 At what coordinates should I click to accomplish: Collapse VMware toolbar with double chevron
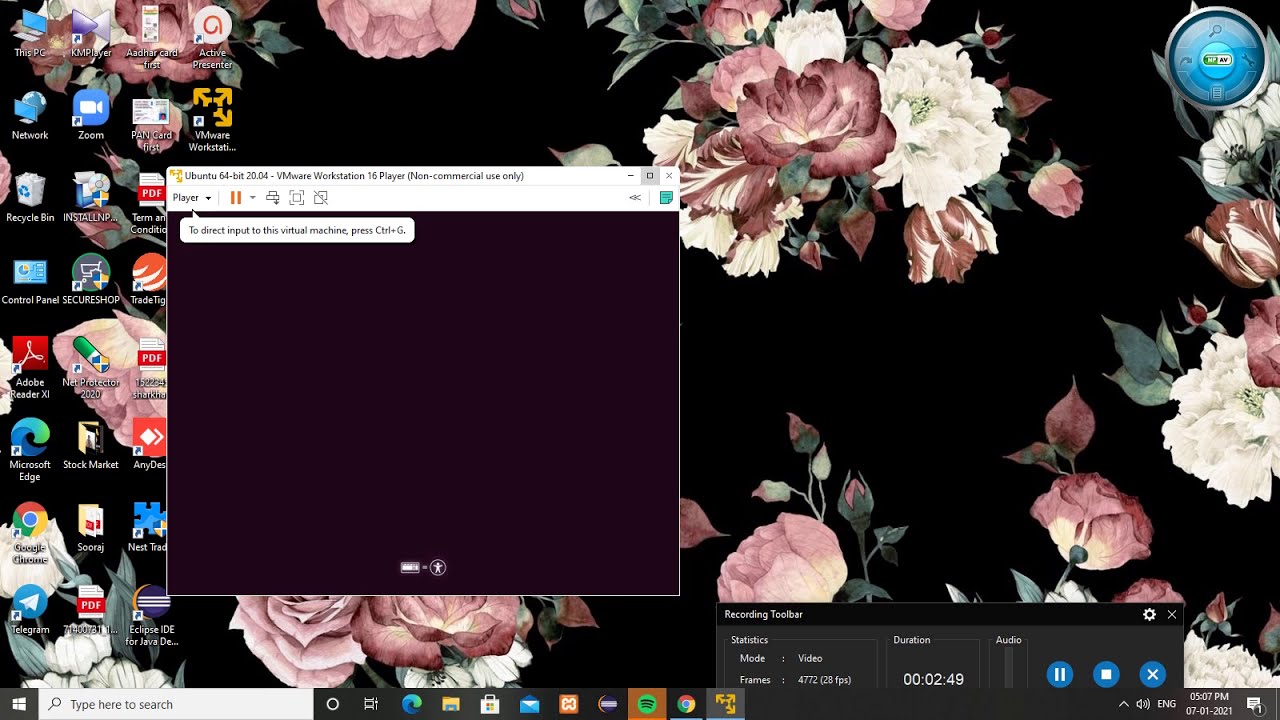point(635,198)
